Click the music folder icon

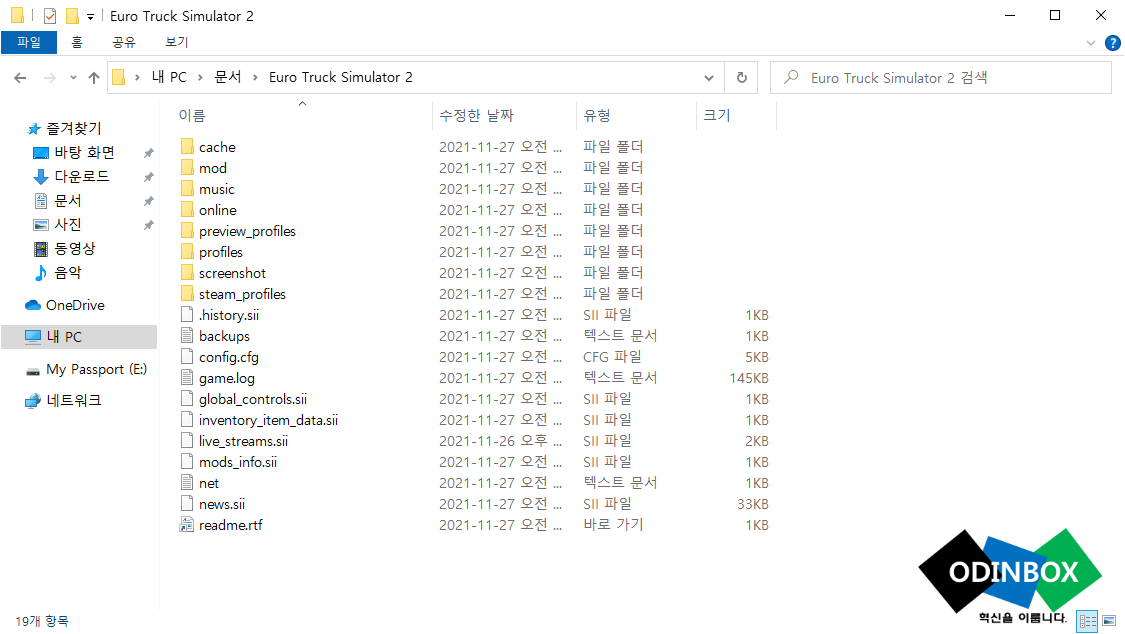187,189
